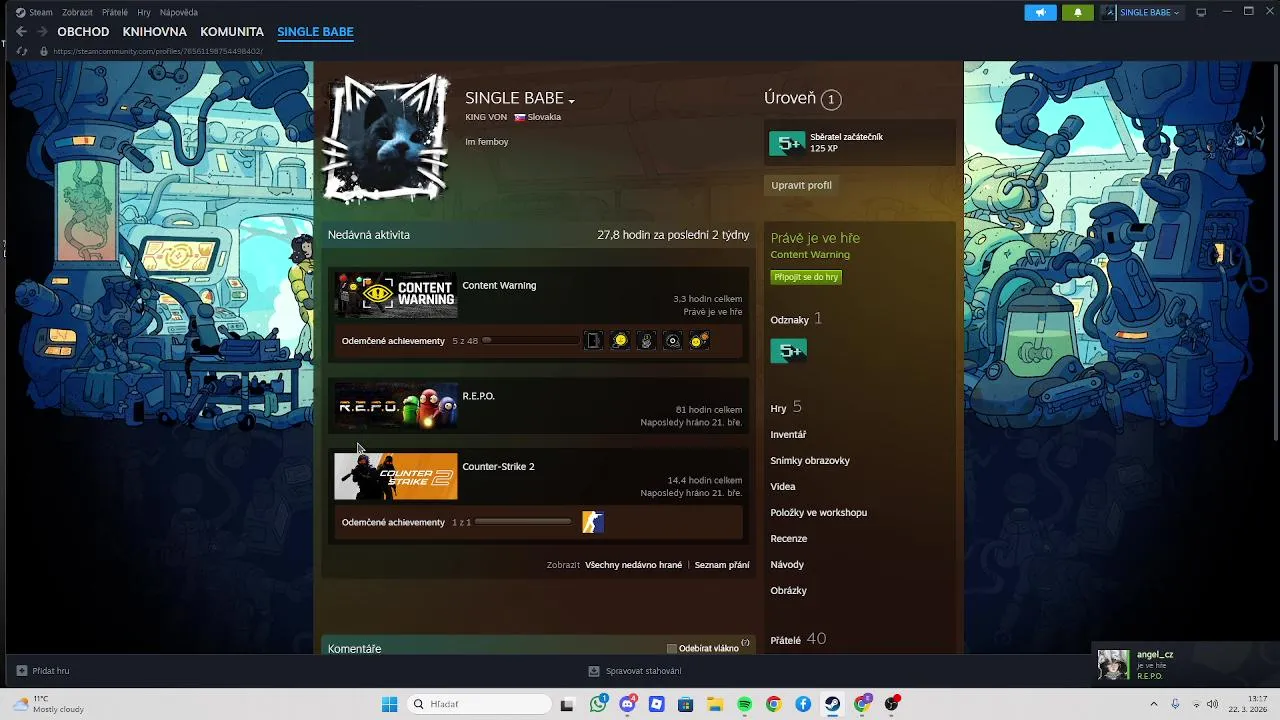Open File Explorer from the taskbar
The height and width of the screenshot is (720, 1280).
click(715, 704)
